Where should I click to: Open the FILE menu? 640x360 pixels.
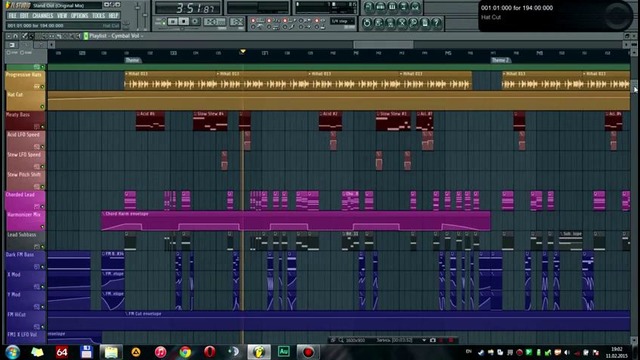point(12,16)
